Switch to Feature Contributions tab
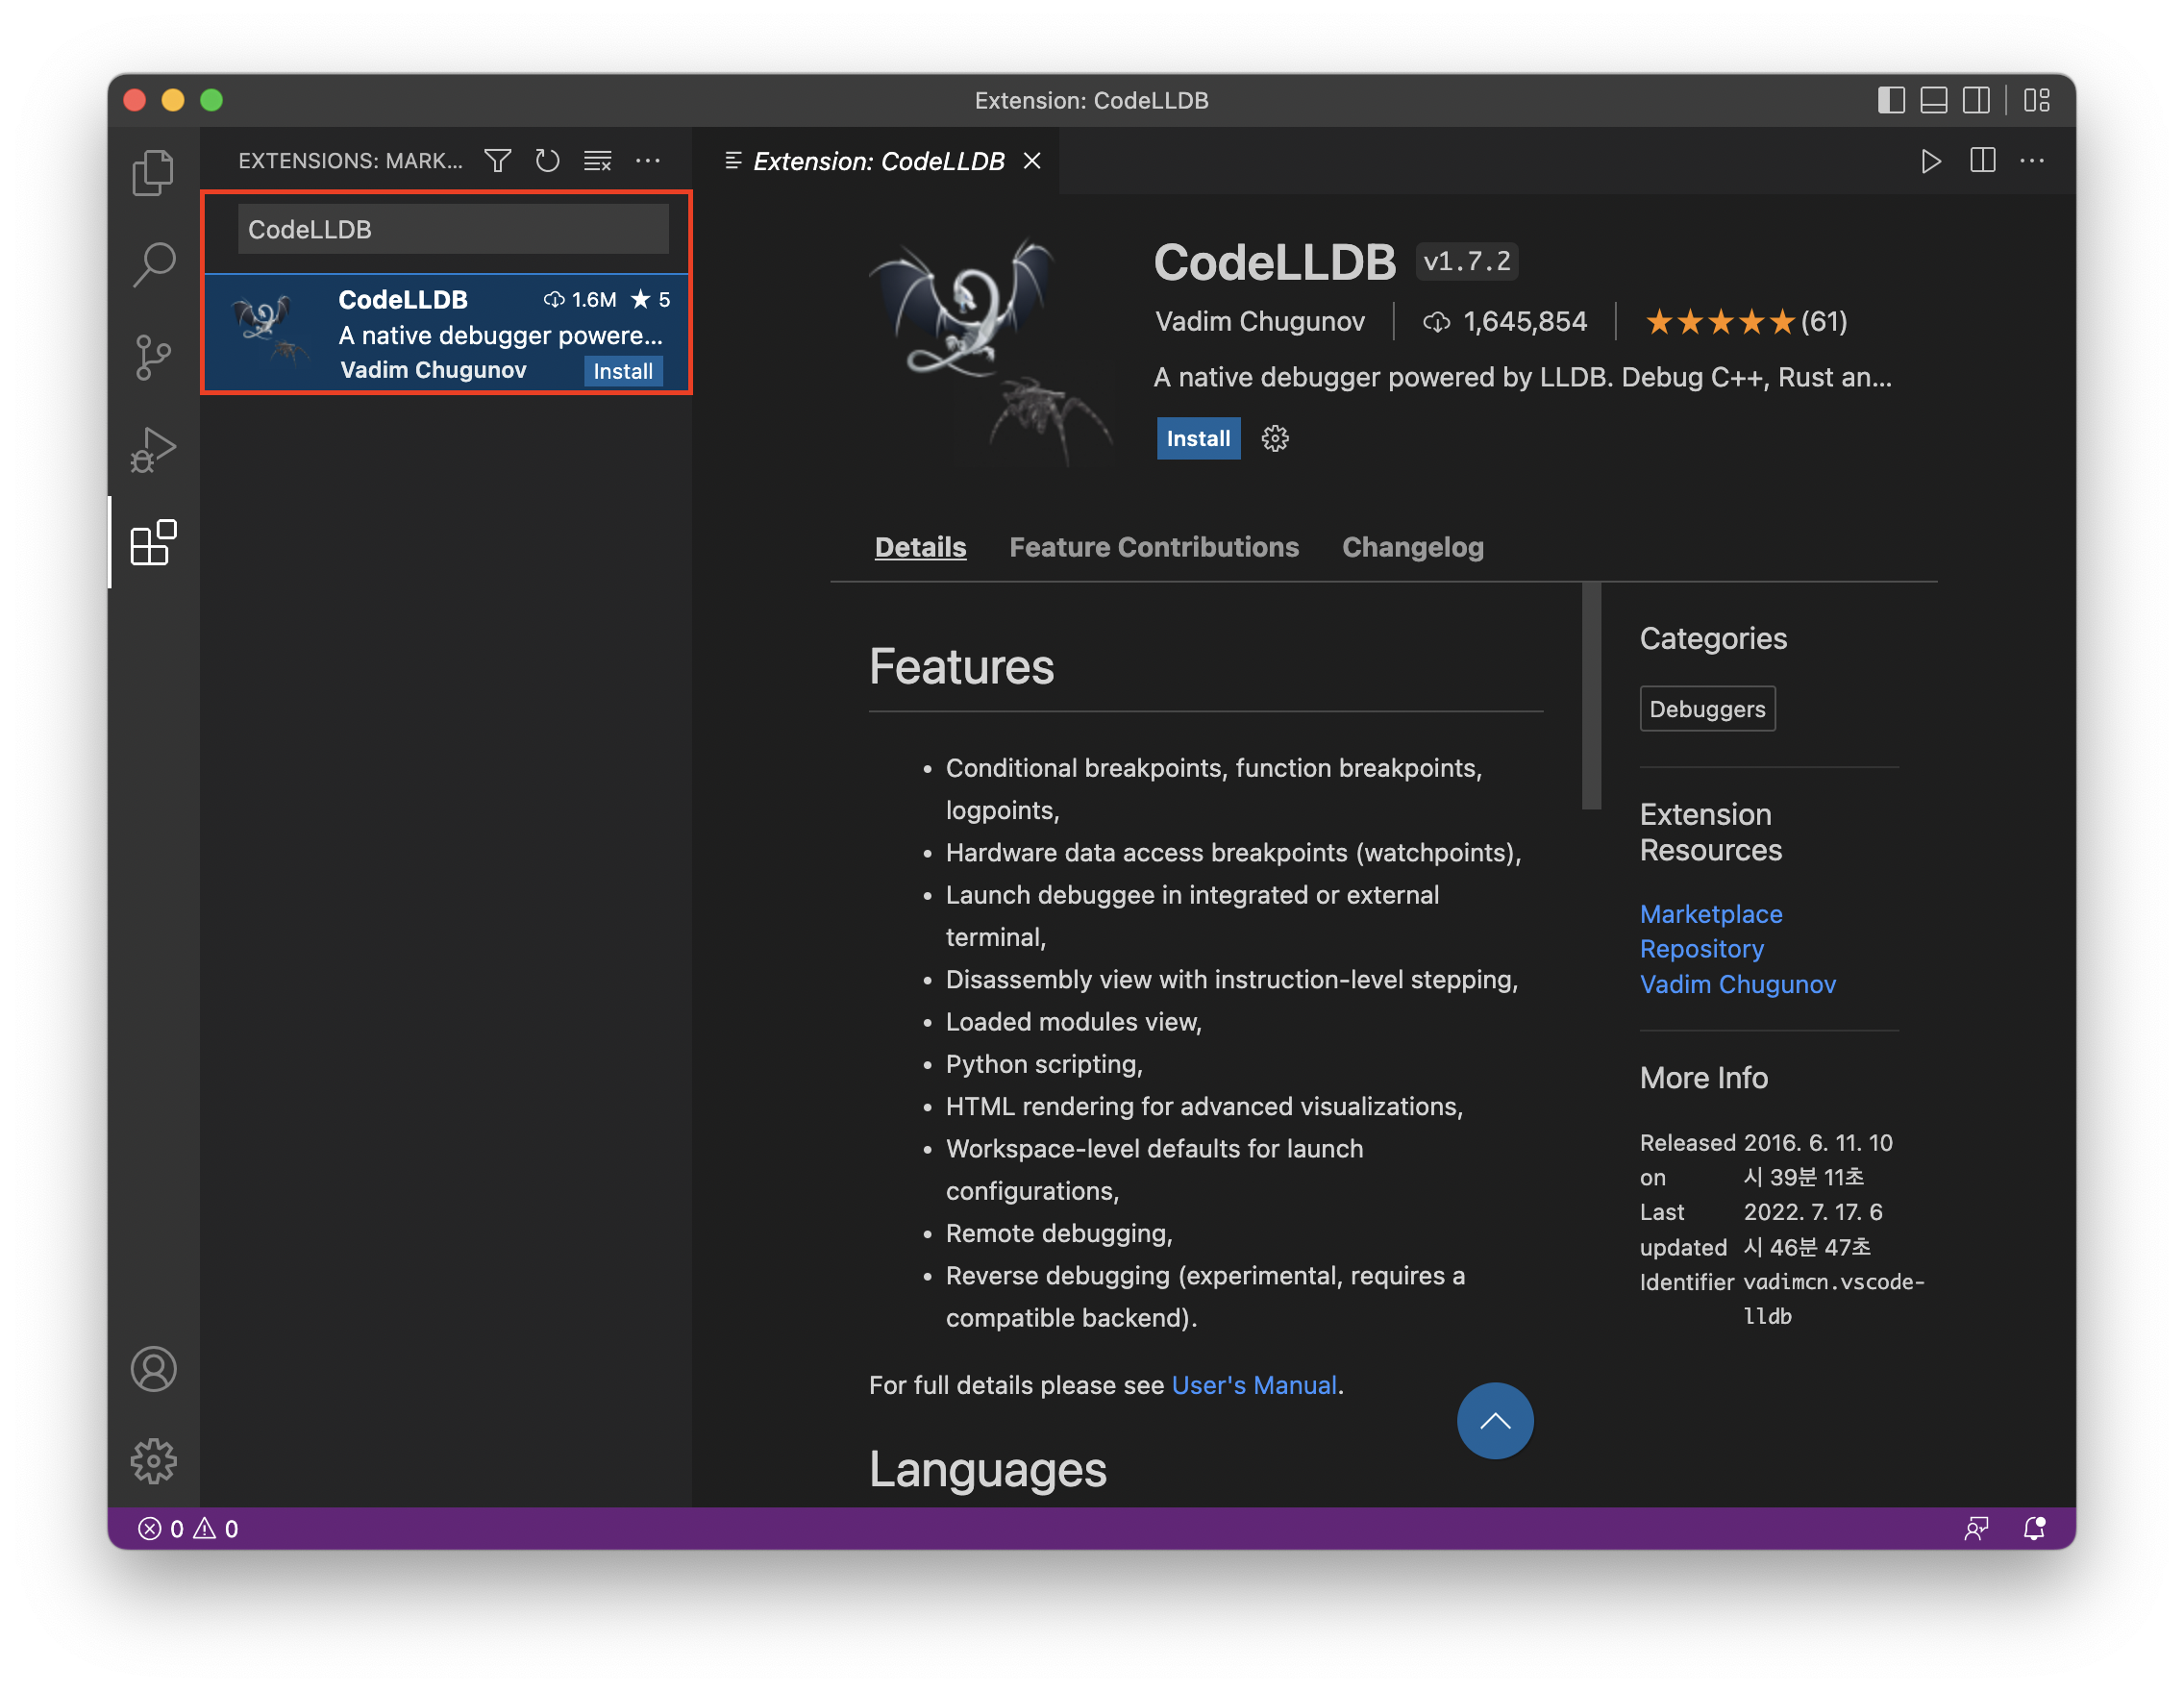Image resolution: width=2184 pixels, height=1692 pixels. tap(1153, 547)
